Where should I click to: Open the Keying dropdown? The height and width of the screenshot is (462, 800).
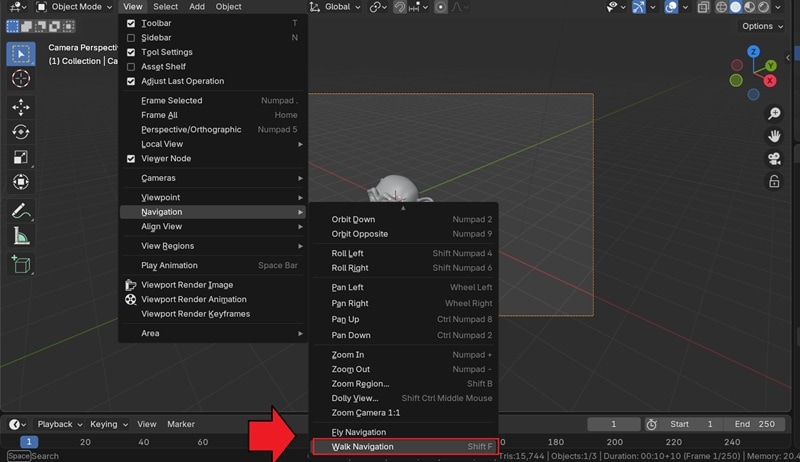coord(109,424)
